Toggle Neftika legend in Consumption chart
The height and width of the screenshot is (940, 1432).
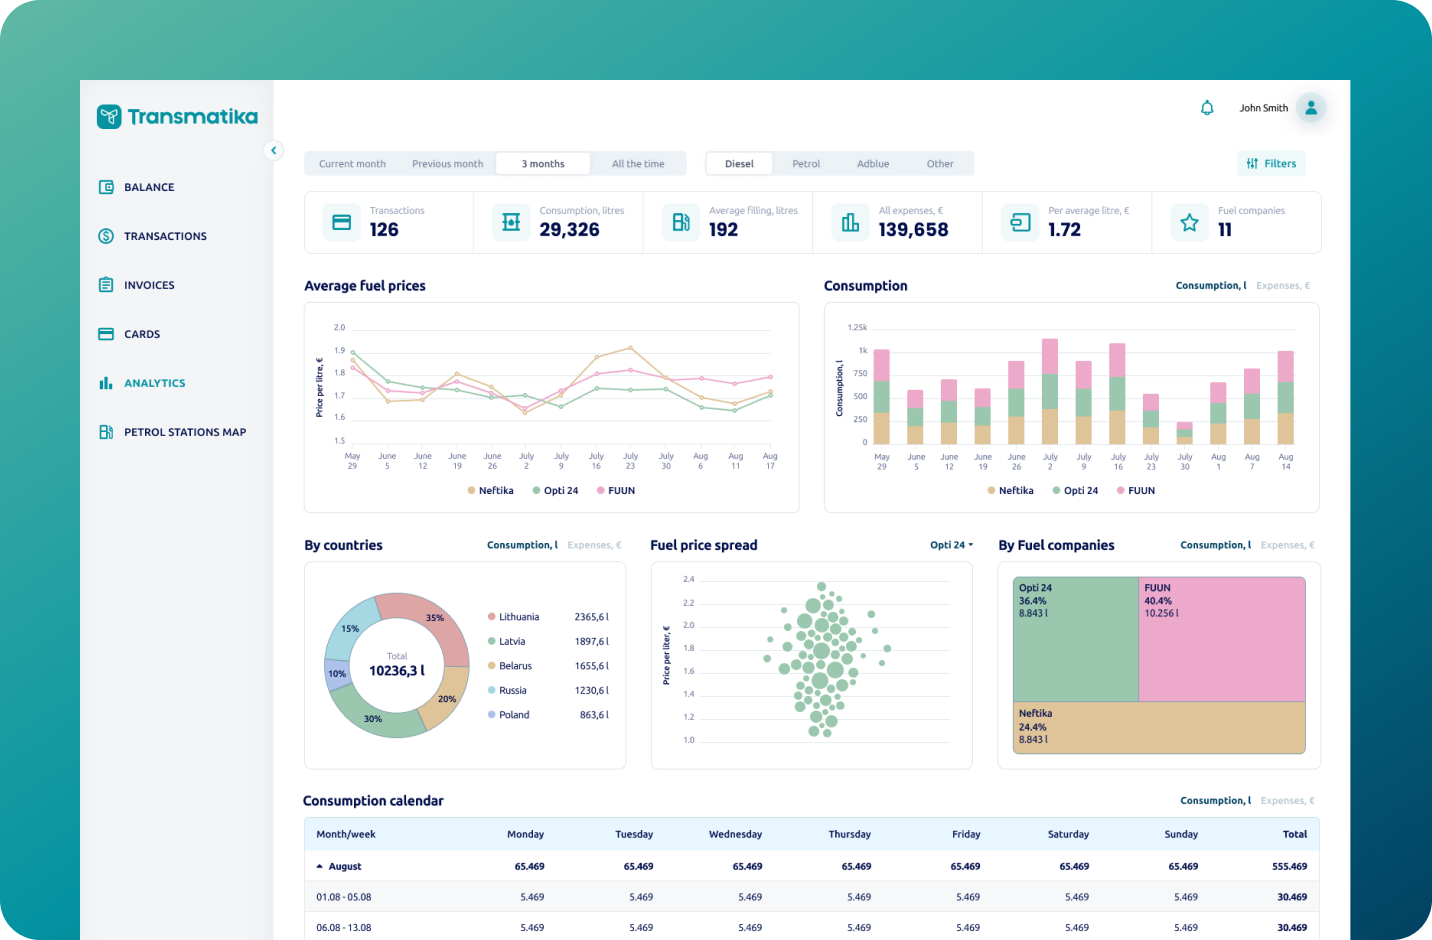1010,491
